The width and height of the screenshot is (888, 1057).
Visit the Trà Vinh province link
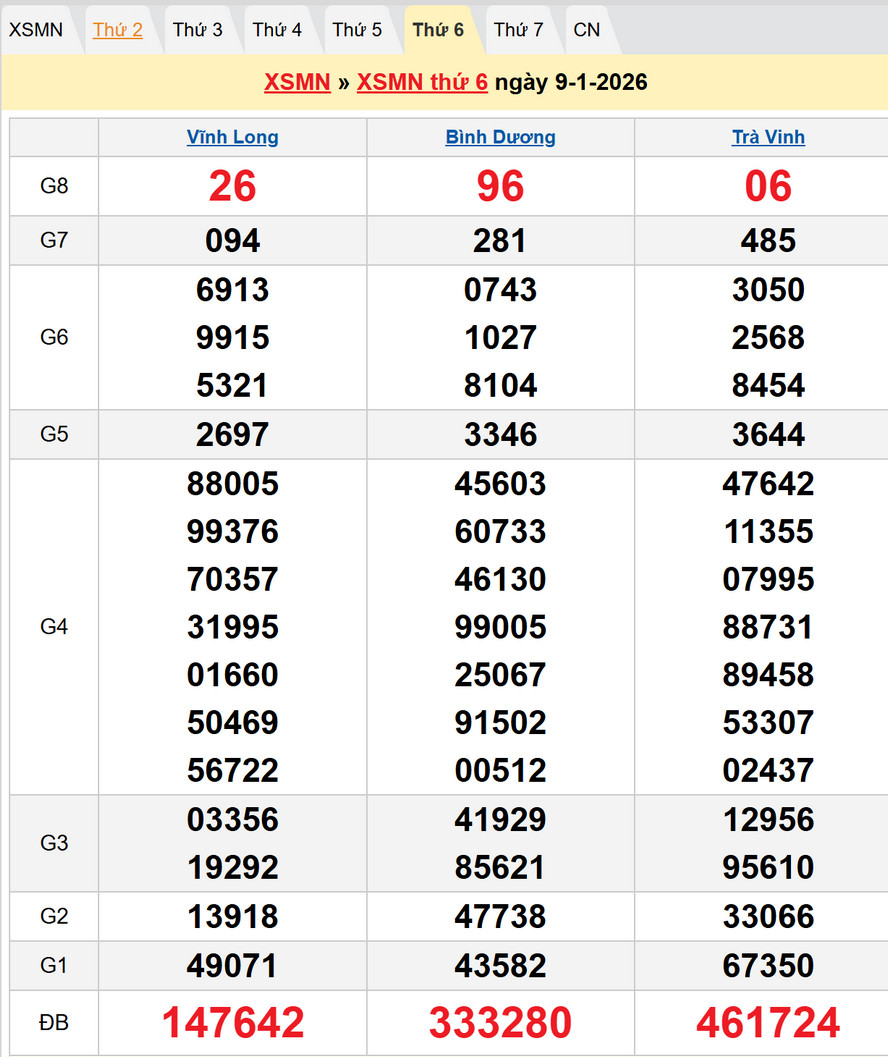pos(768,137)
